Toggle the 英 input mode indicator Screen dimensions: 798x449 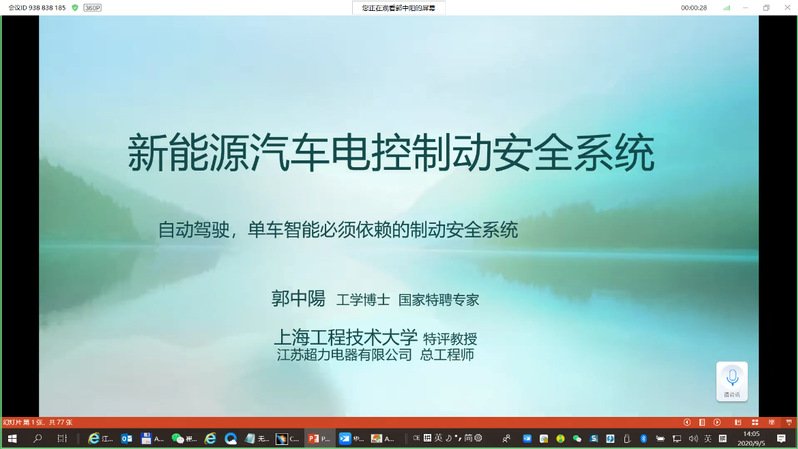tap(439, 438)
